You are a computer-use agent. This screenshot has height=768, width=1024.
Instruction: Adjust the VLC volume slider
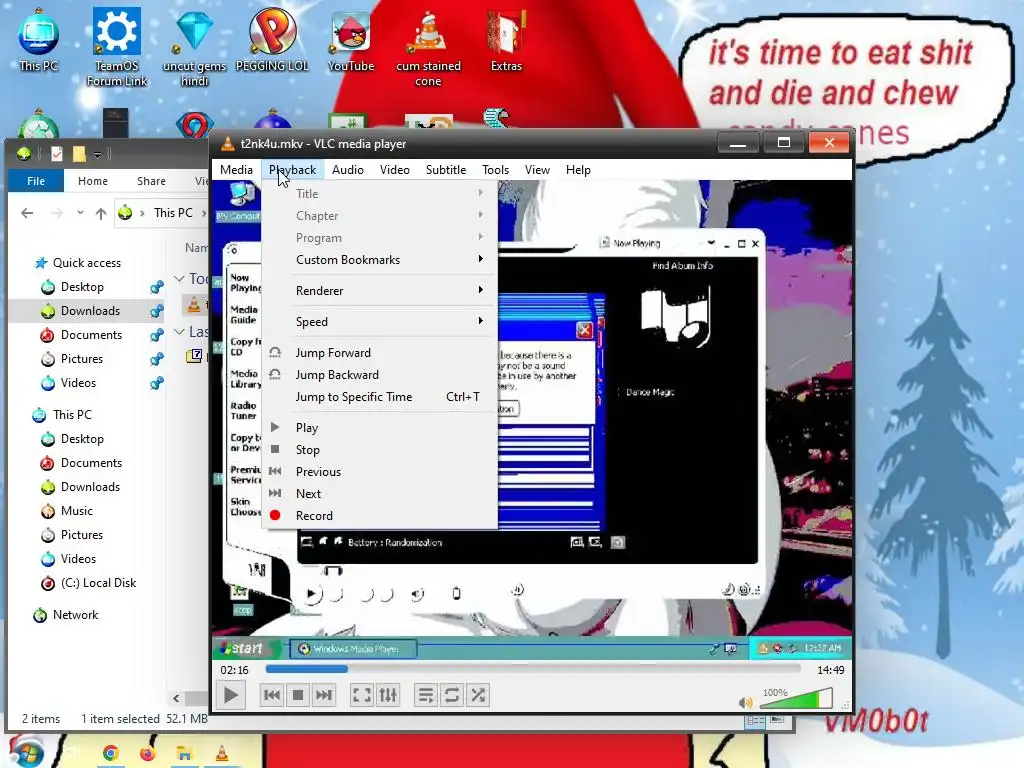(795, 699)
